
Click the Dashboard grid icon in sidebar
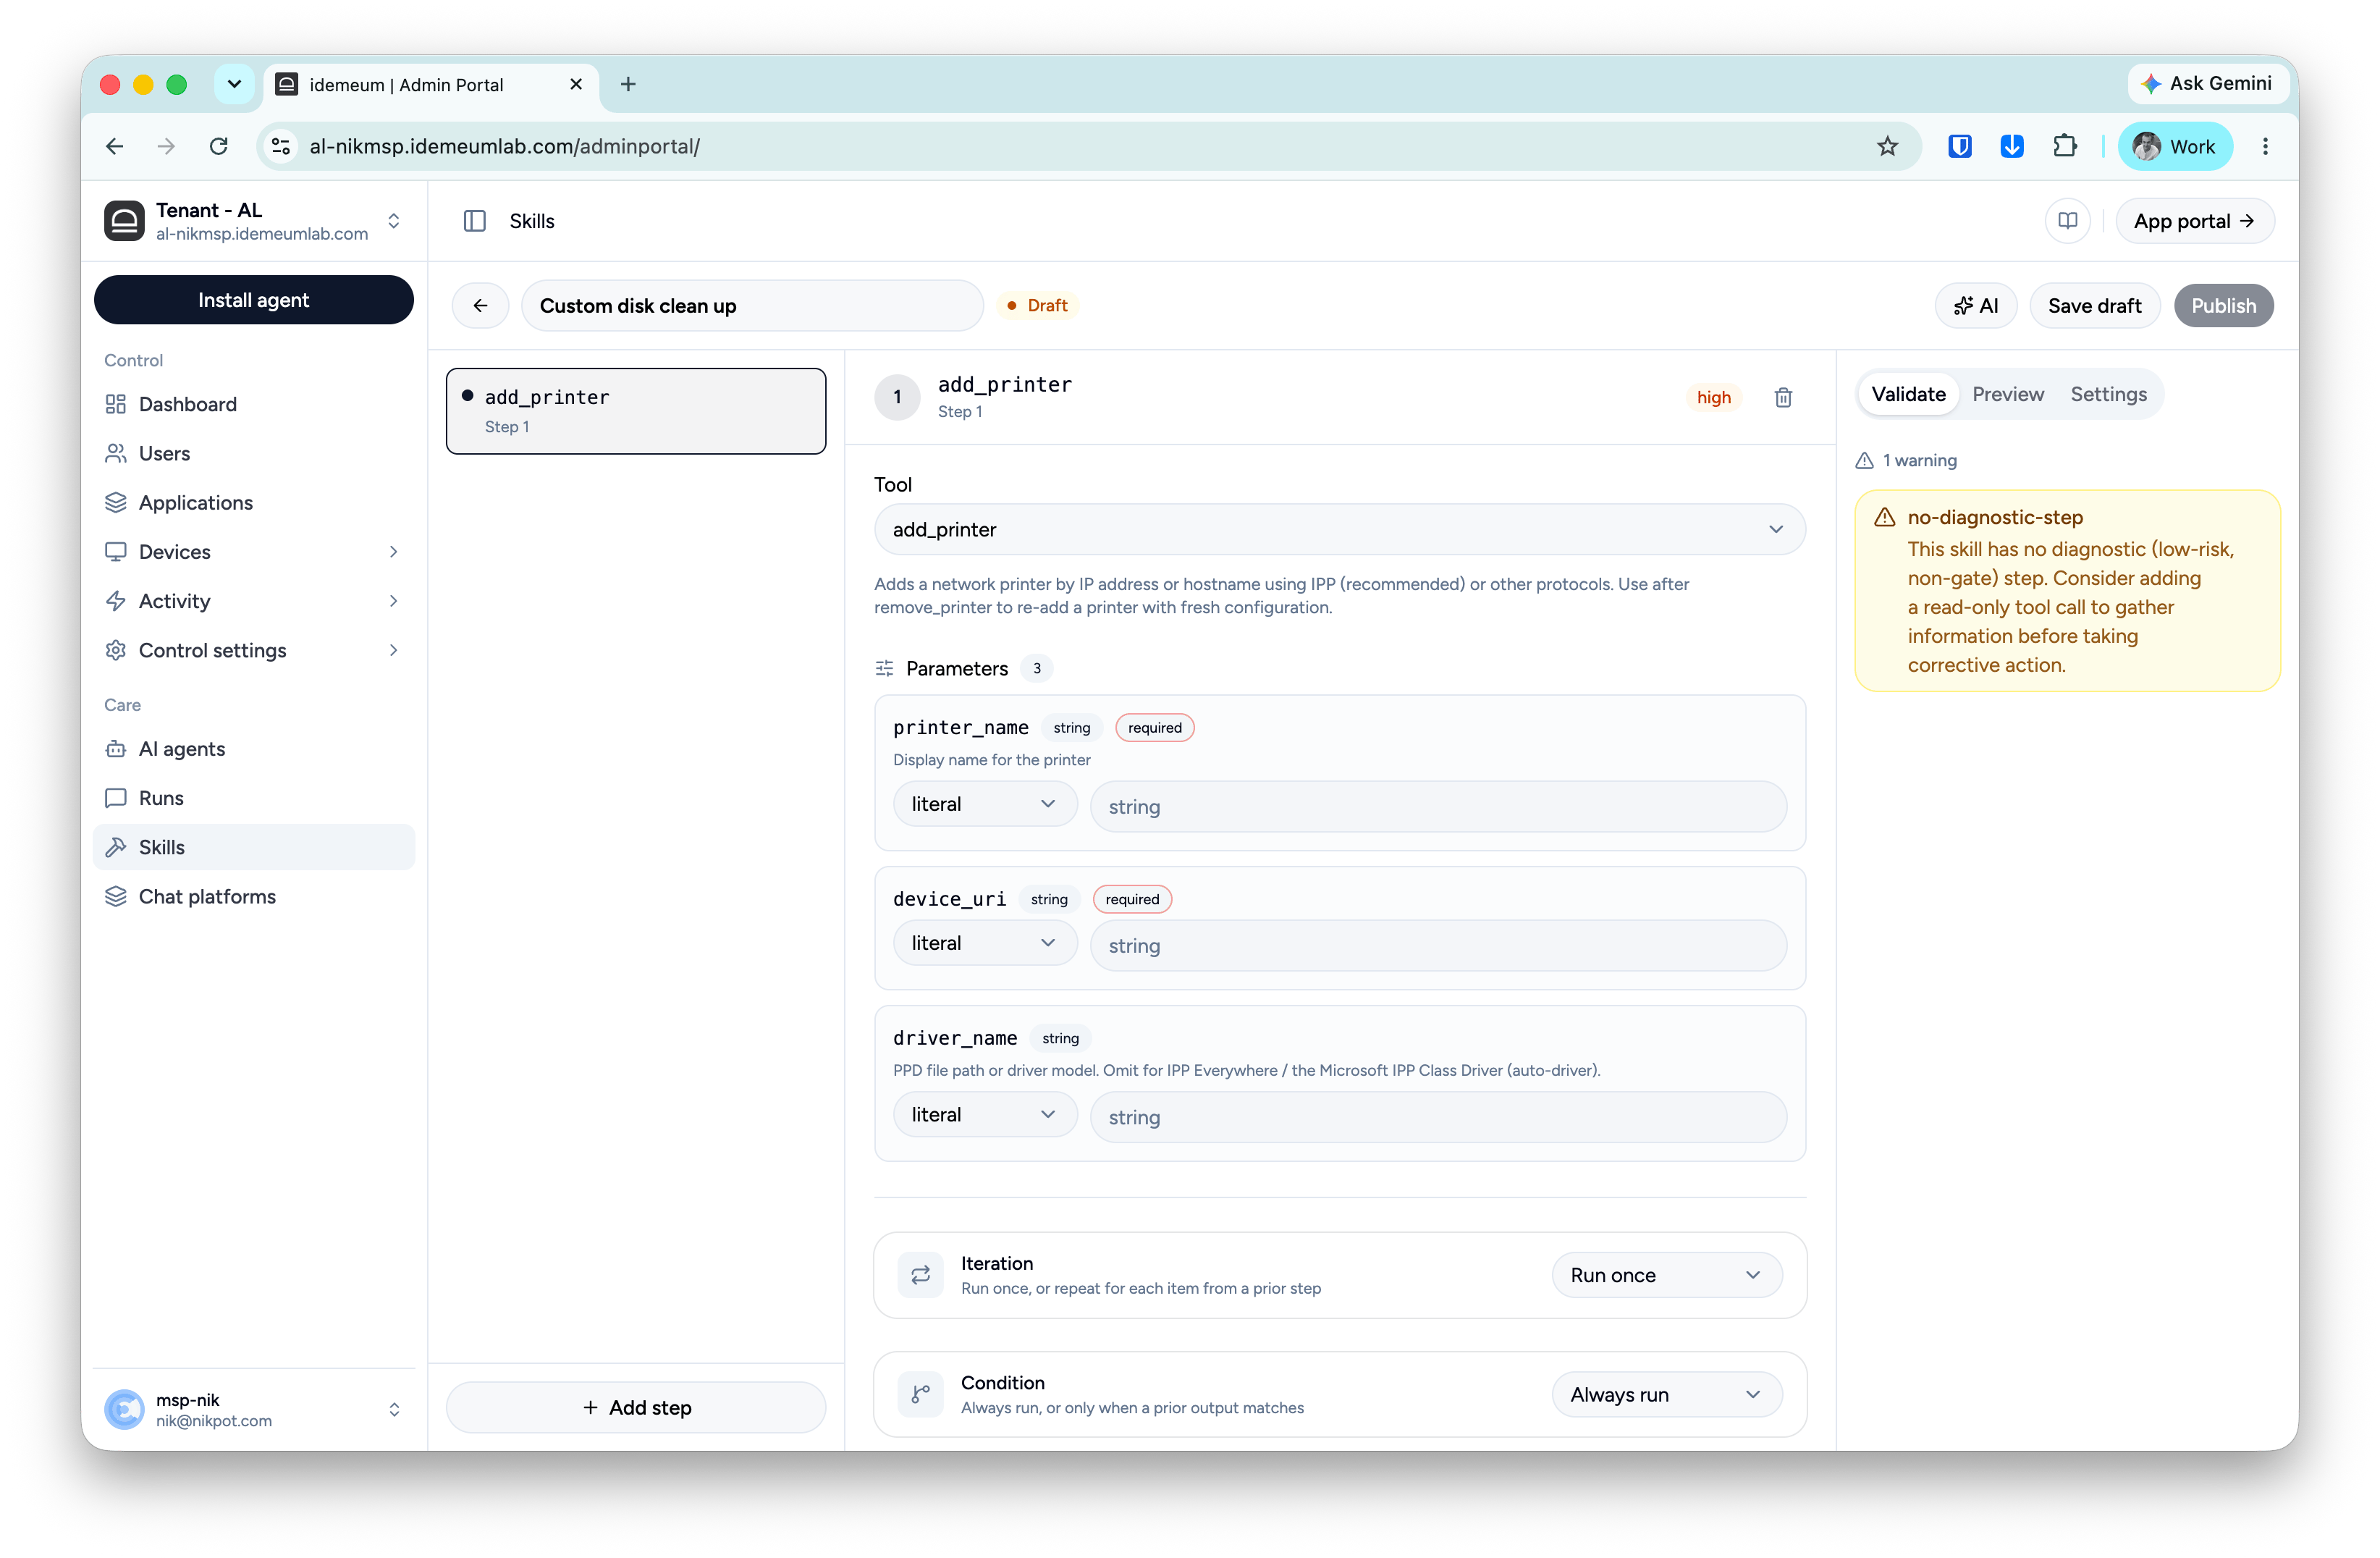(116, 404)
